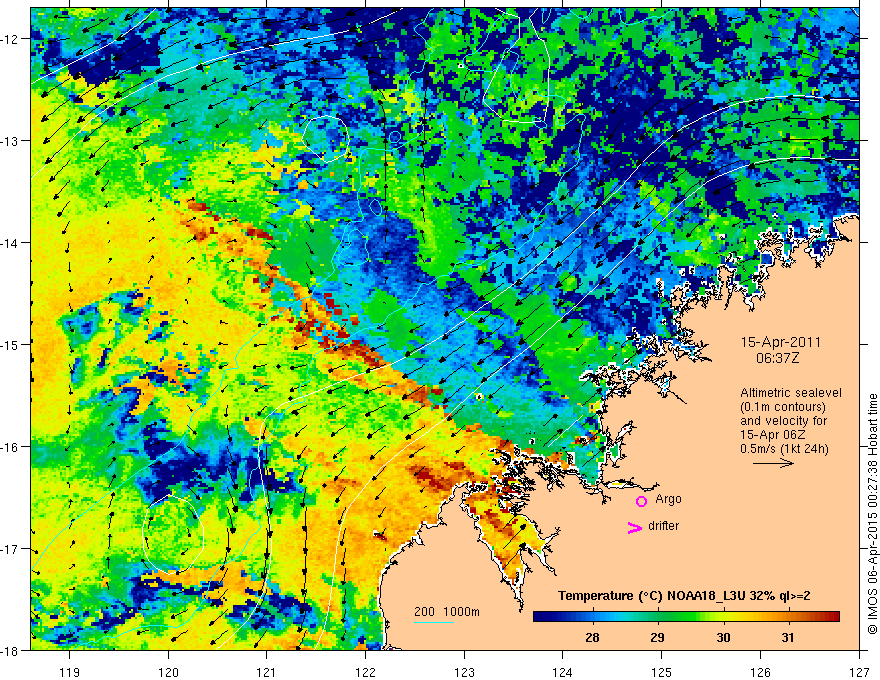The height and width of the screenshot is (680, 880).
Task: Click the longitude axis label 127
Action: [x=859, y=672]
